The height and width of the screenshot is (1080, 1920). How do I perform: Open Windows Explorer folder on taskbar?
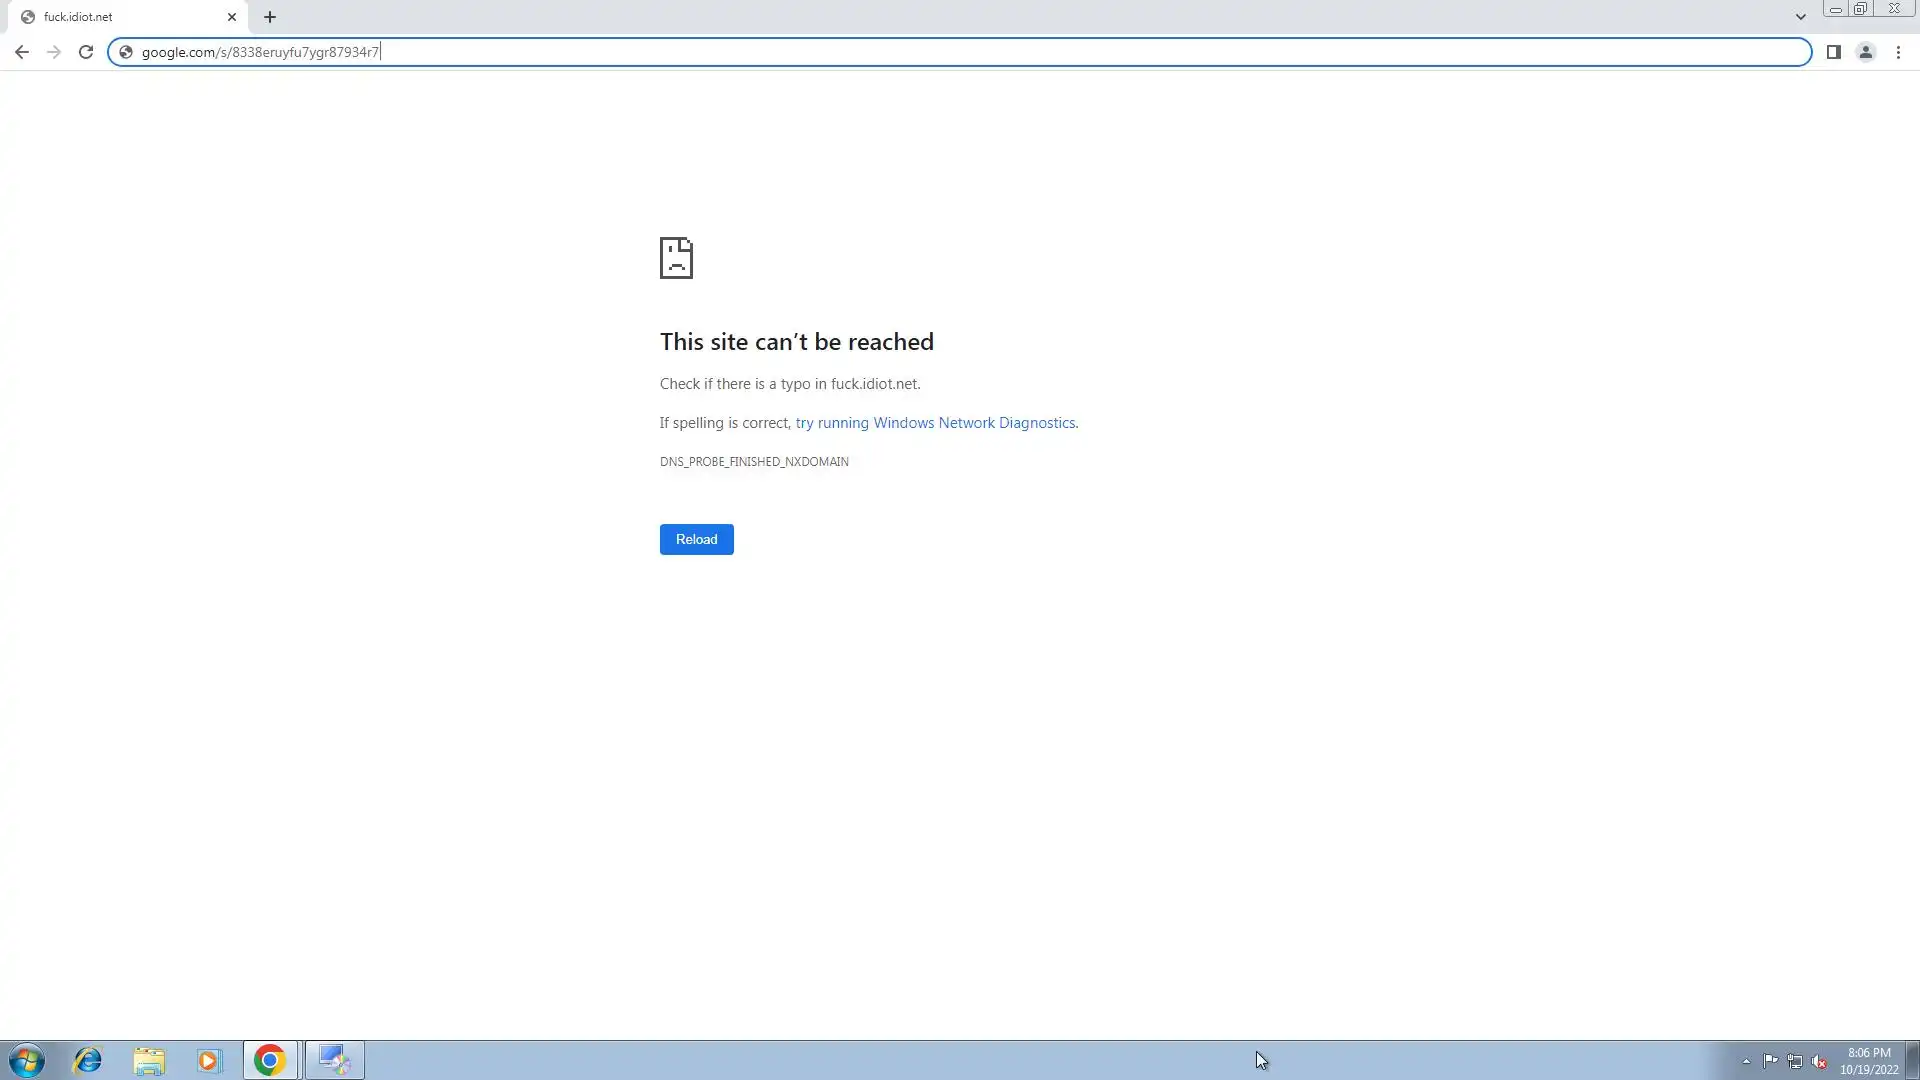pos(149,1060)
